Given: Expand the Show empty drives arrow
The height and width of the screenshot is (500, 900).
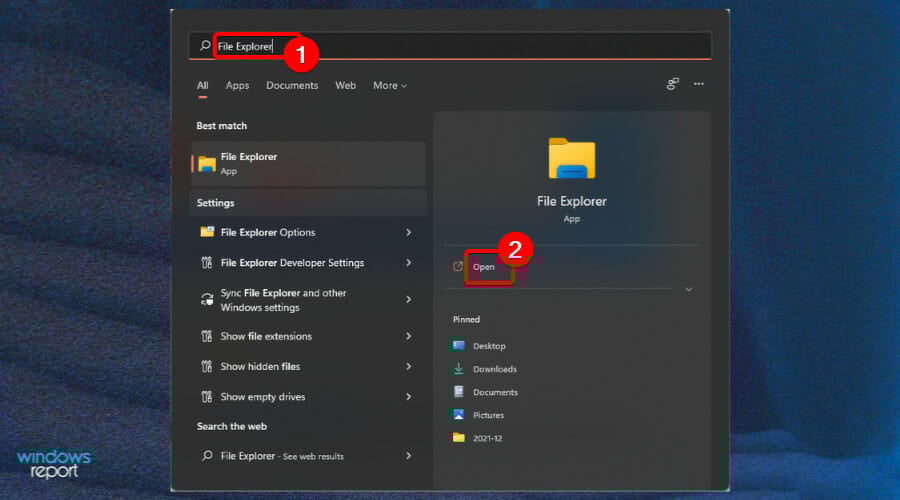Looking at the screenshot, I should point(409,397).
